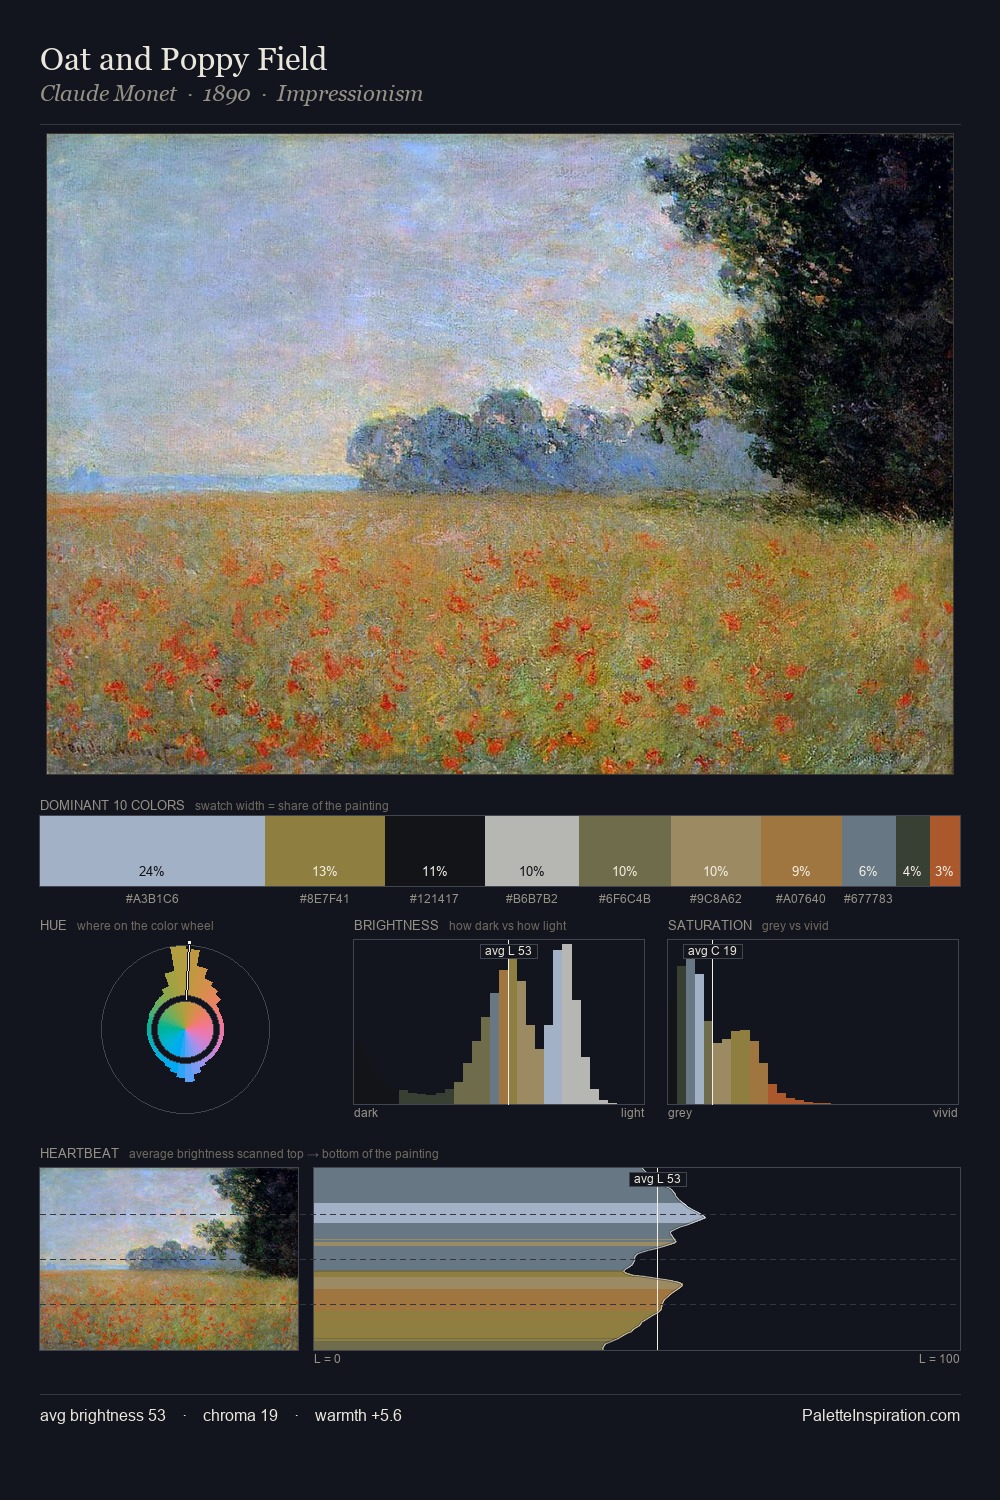The height and width of the screenshot is (1500, 1000).
Task: Select the 3% rust orange swatch
Action: coord(945,851)
